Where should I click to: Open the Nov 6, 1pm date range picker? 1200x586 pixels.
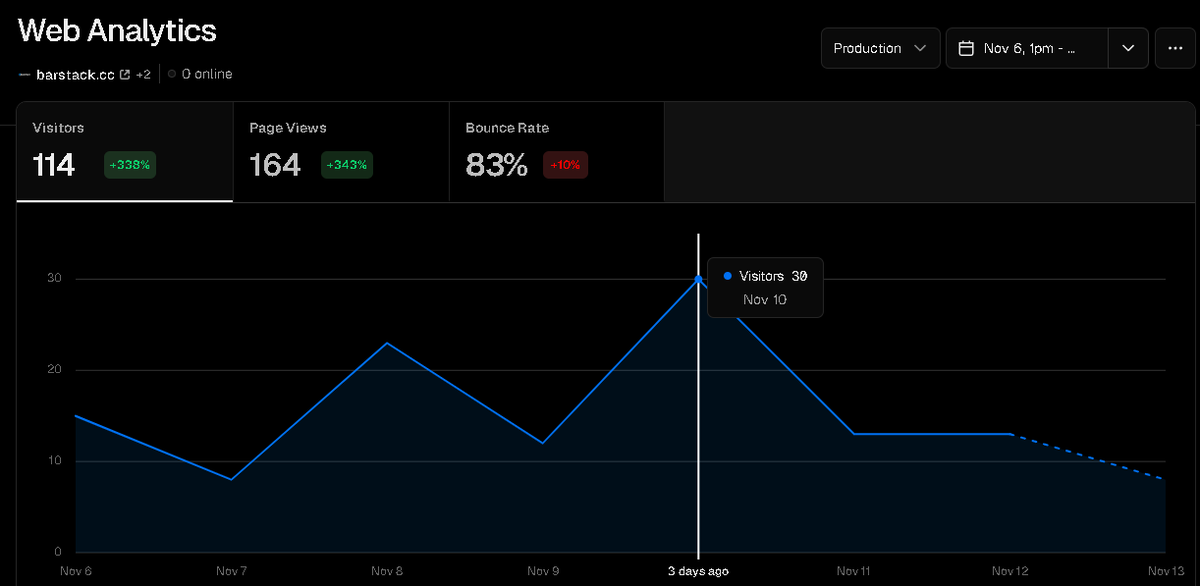click(1027, 48)
